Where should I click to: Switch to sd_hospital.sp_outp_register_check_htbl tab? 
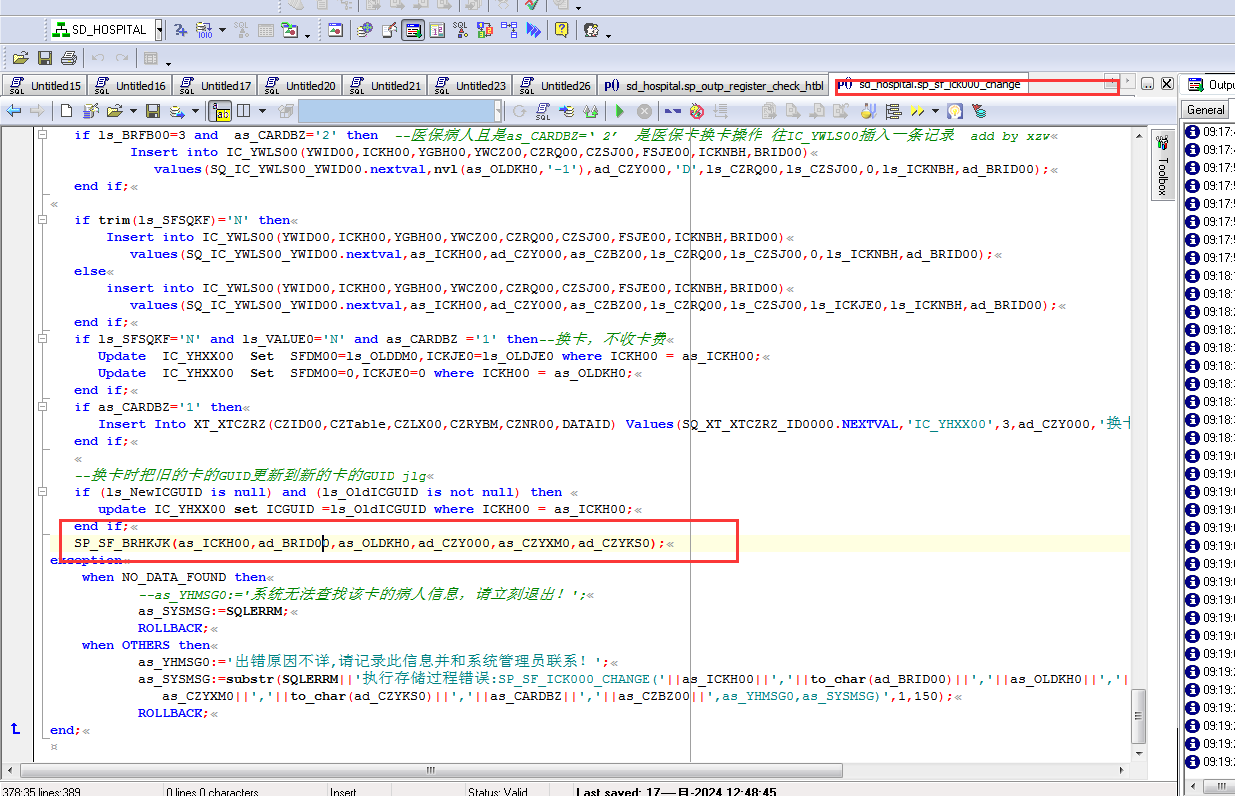715,86
